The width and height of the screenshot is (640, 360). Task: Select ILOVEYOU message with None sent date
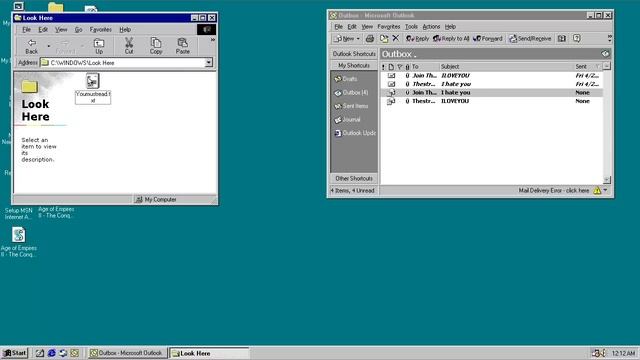coord(492,101)
